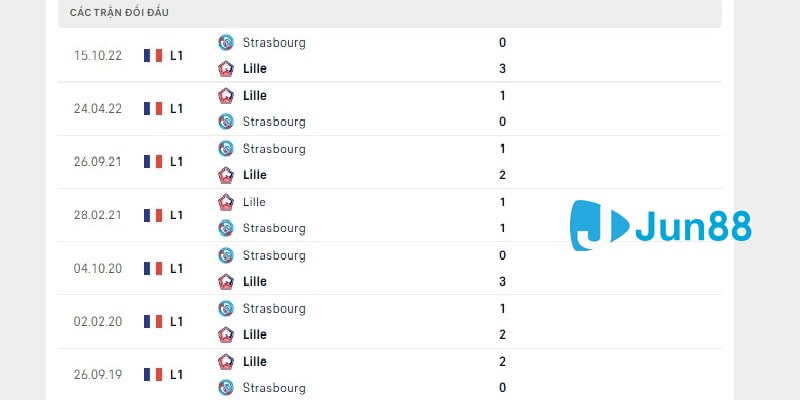The height and width of the screenshot is (400, 800).
Task: Click Lille crest in the 26.09.21 match
Action: (x=226, y=175)
